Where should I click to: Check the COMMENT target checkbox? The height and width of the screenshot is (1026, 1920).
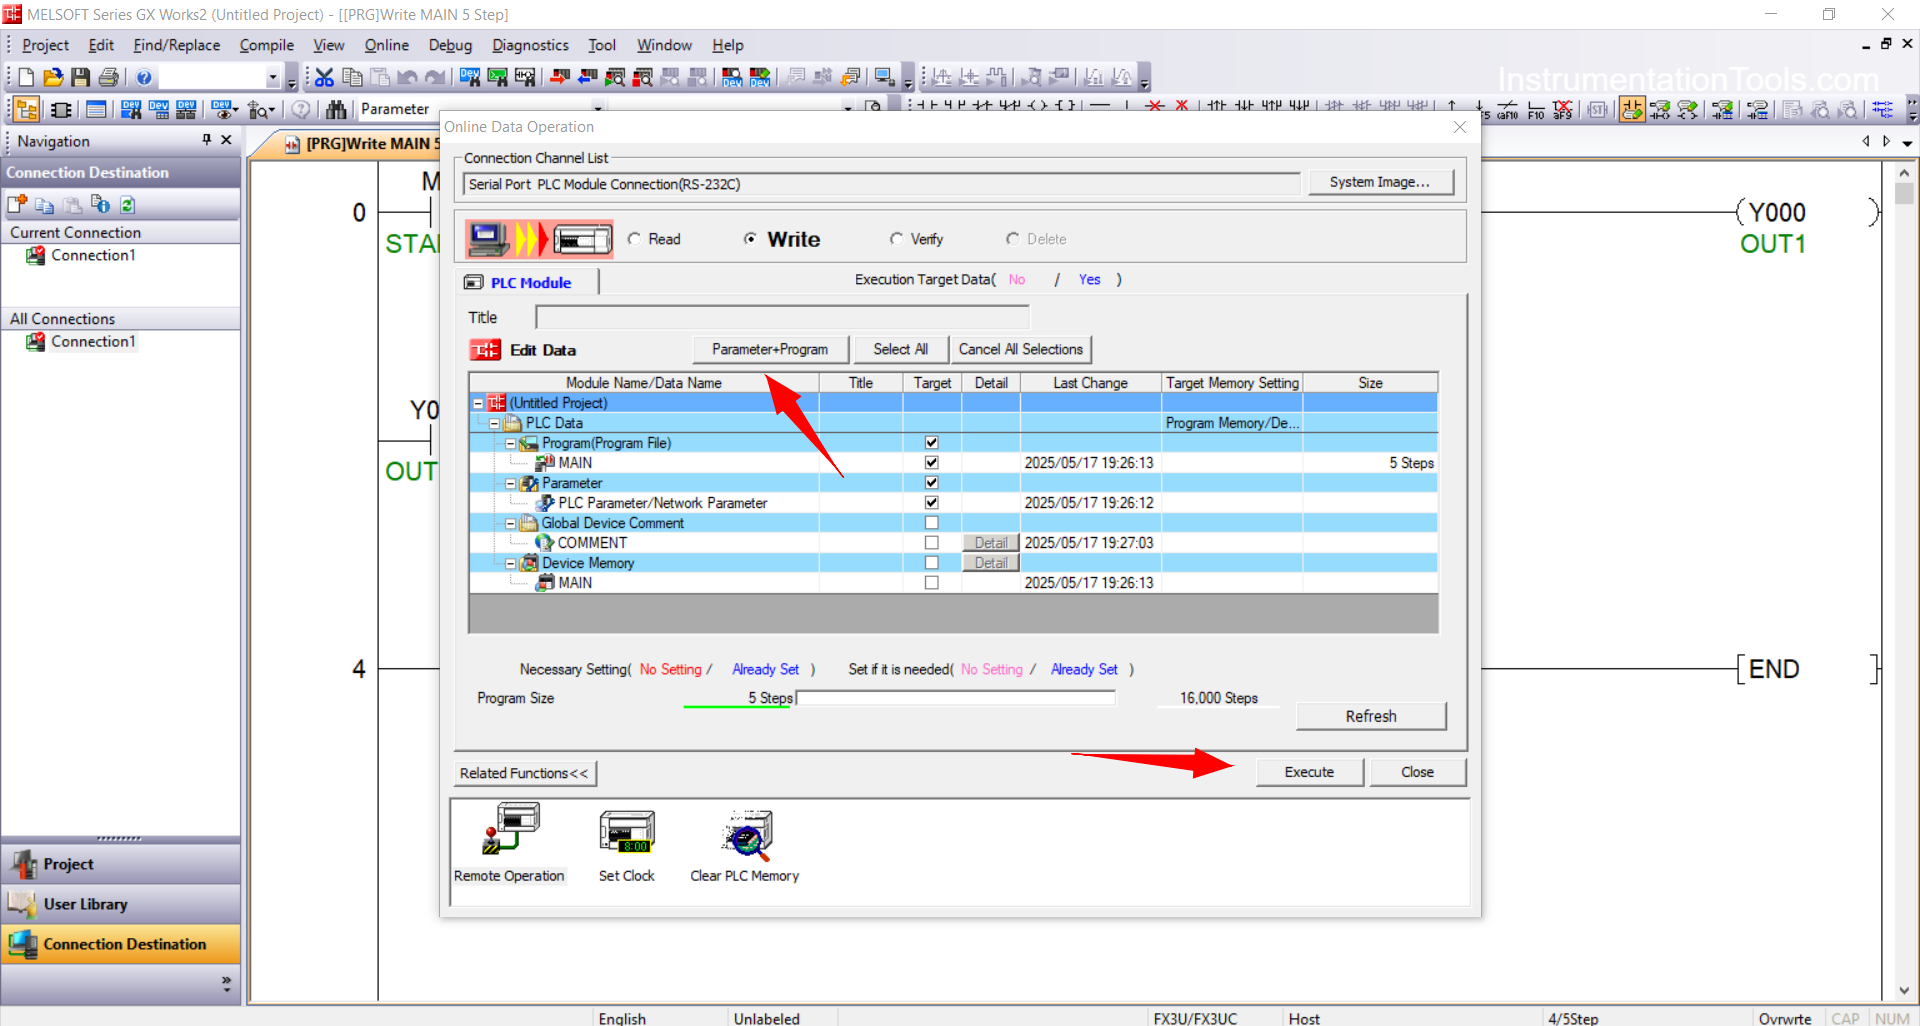[x=931, y=542]
